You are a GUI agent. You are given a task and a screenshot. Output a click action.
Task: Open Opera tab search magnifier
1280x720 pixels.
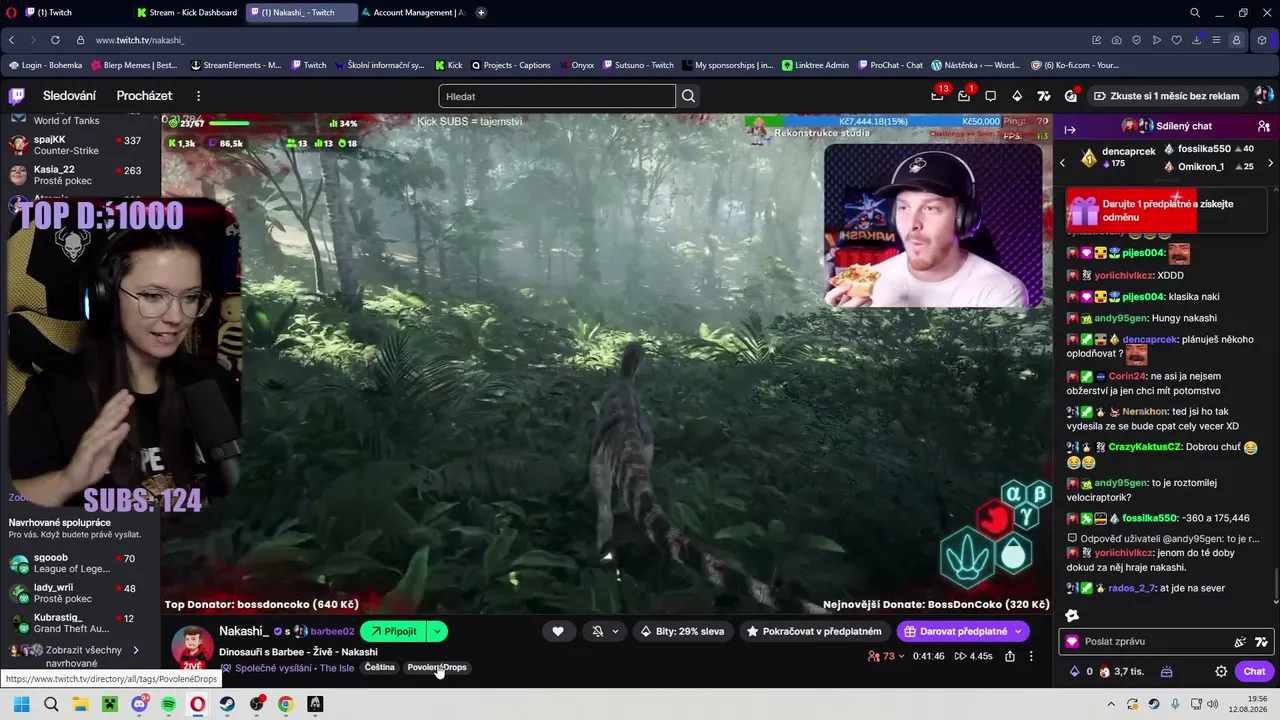pyautogui.click(x=1195, y=13)
